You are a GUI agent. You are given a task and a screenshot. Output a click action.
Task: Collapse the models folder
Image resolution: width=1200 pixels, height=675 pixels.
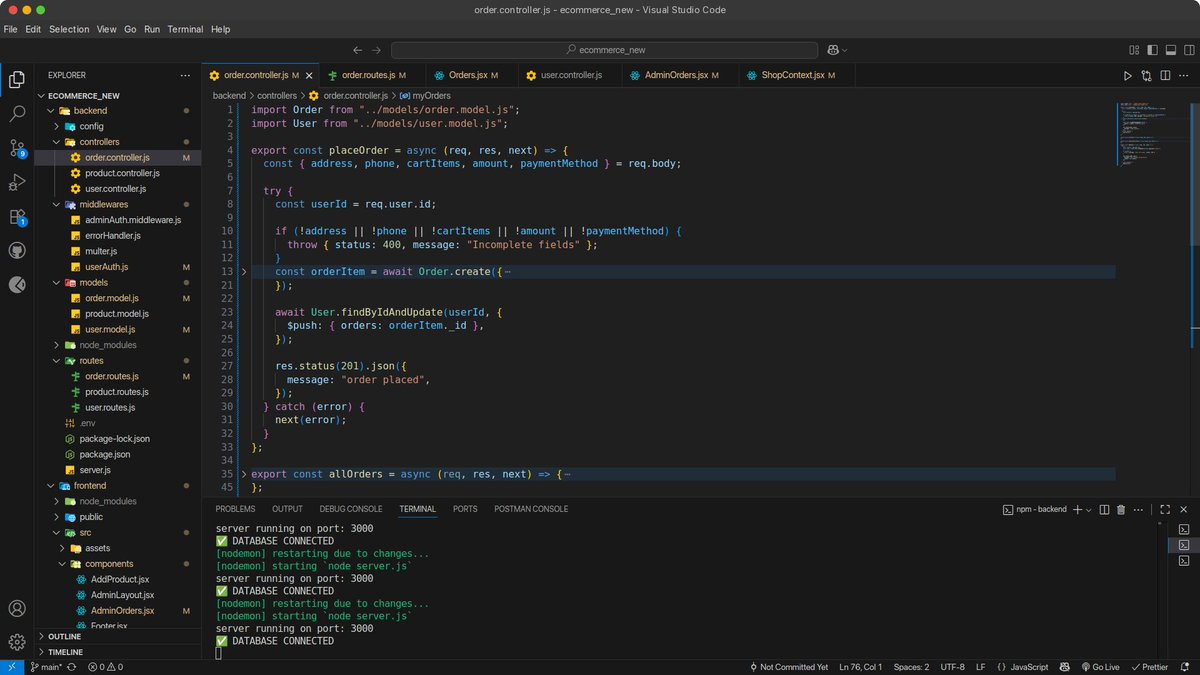pyautogui.click(x=118, y=283)
